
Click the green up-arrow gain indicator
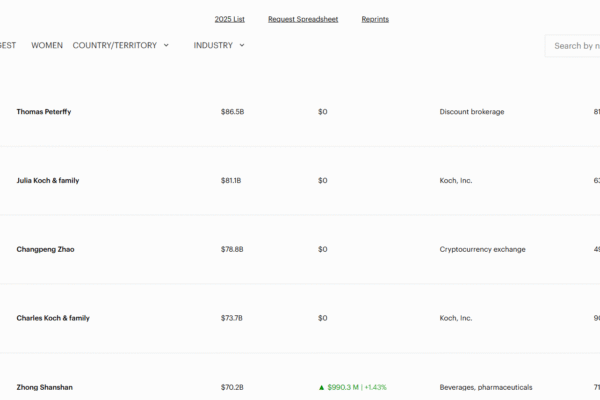coord(321,387)
